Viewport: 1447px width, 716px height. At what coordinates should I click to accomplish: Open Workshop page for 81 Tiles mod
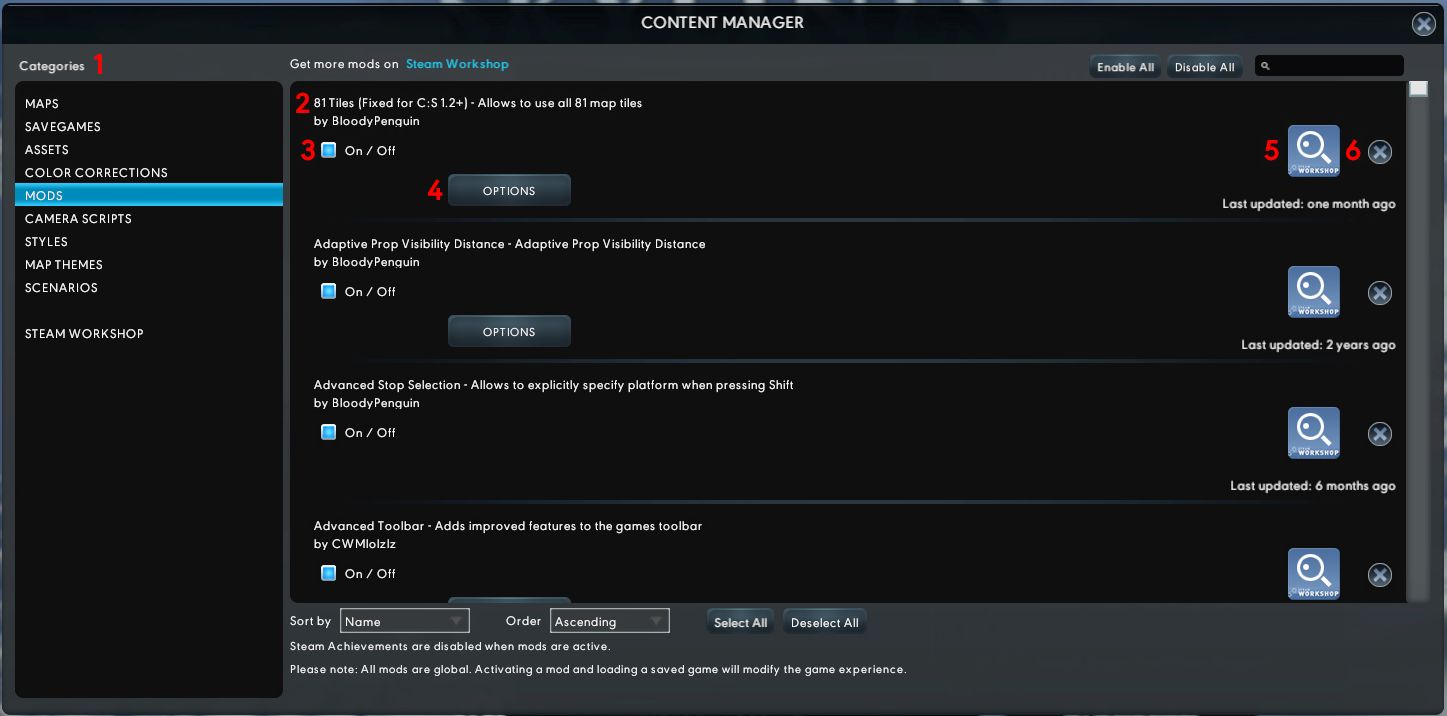(x=1314, y=151)
